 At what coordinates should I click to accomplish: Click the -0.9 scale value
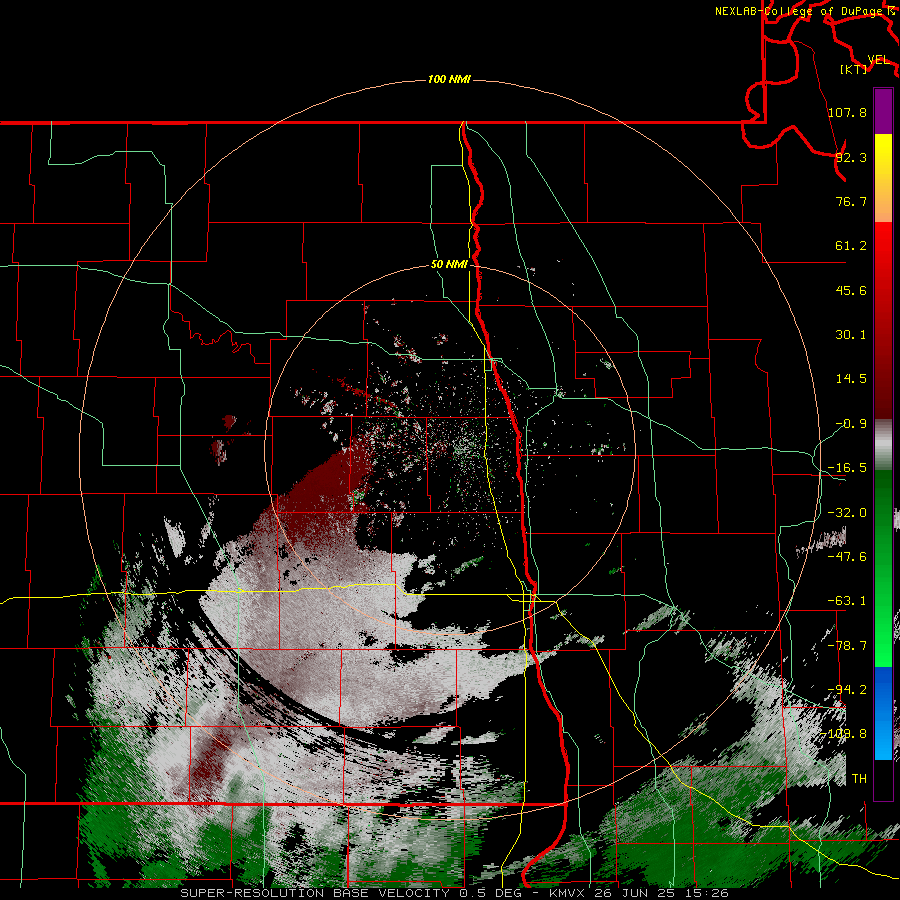click(x=851, y=424)
